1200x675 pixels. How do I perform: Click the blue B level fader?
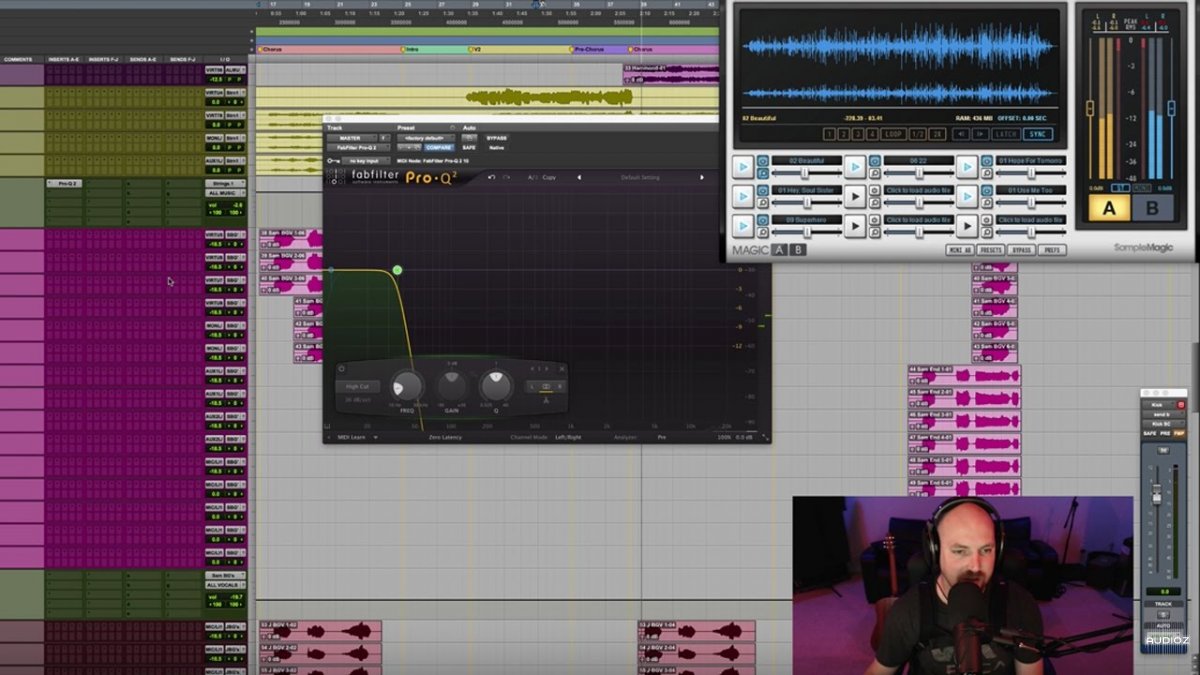tap(1171, 108)
